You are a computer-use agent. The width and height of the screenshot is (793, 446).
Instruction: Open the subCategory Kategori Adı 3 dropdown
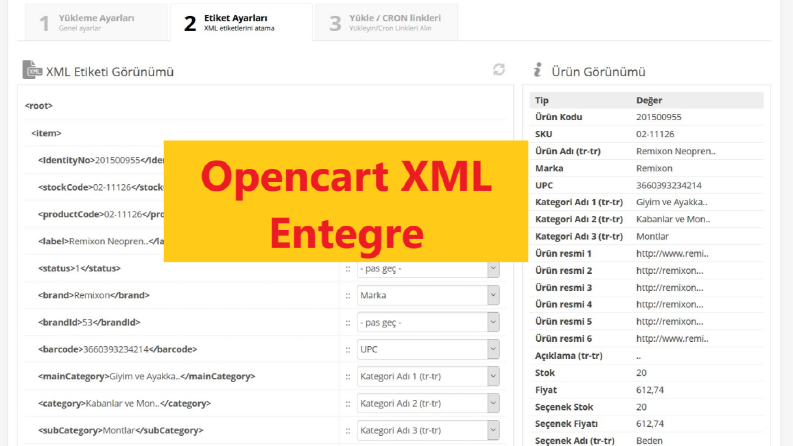(x=428, y=430)
